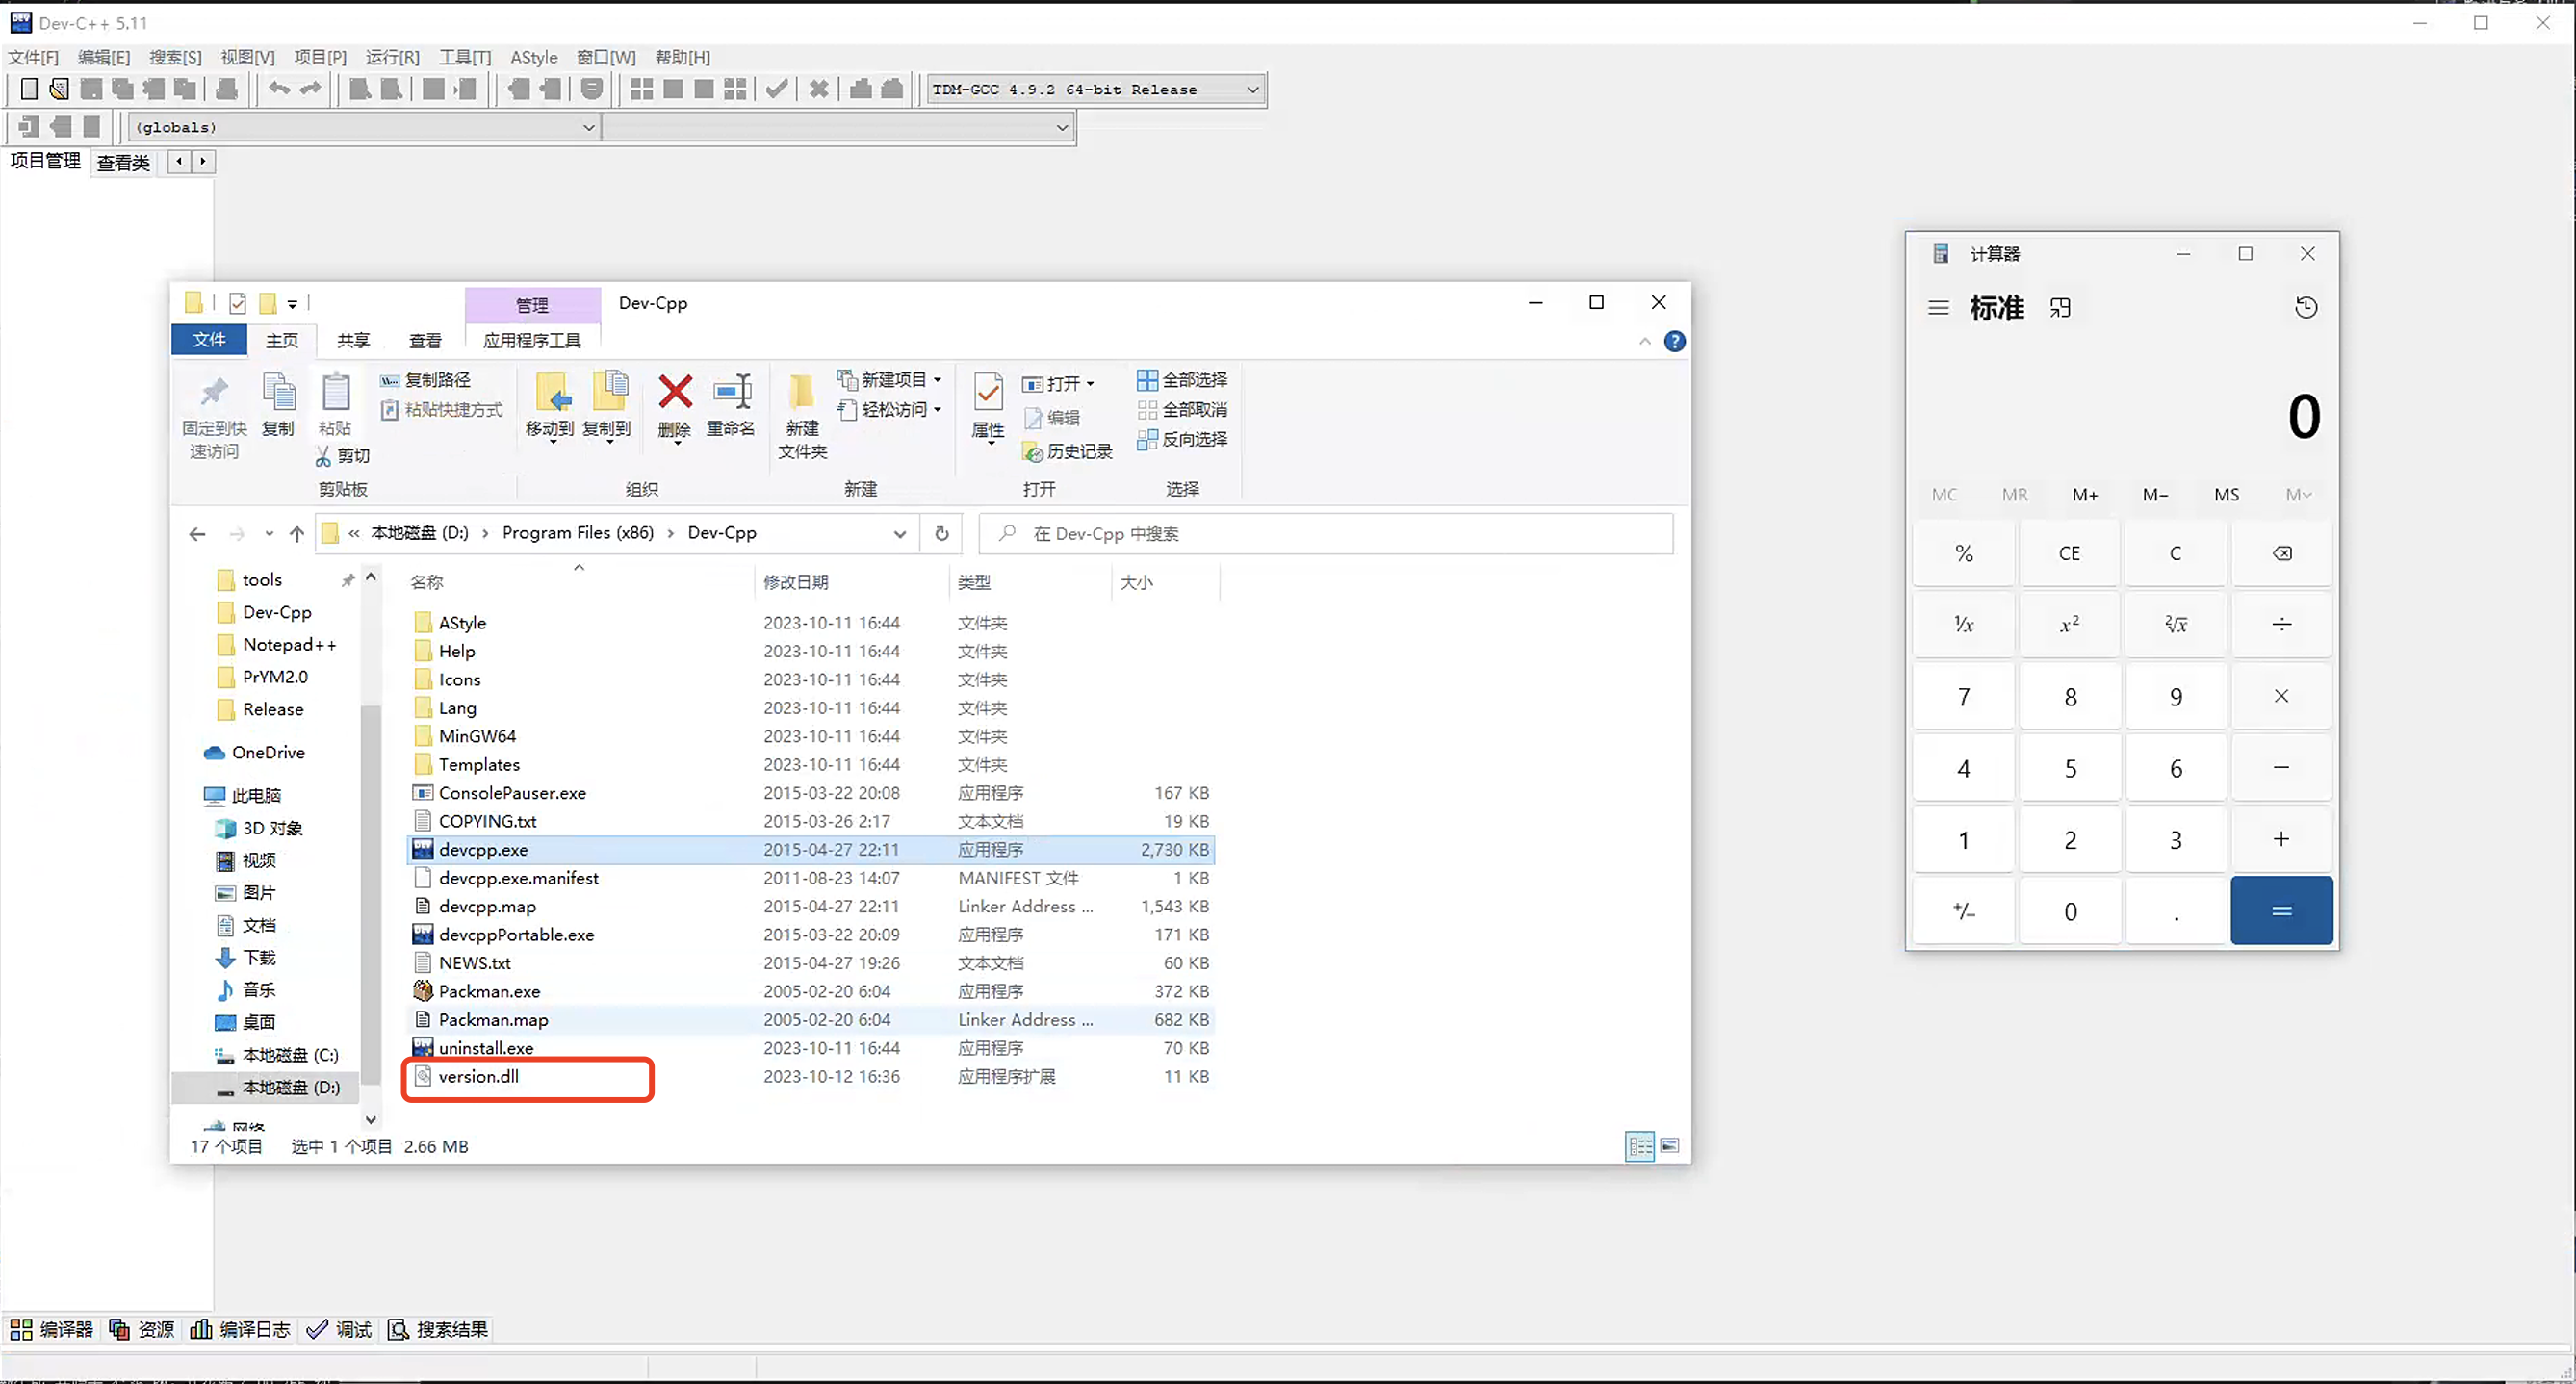Expand the Explorer address bar history dropdown
This screenshot has height=1384, width=2576.
(899, 534)
